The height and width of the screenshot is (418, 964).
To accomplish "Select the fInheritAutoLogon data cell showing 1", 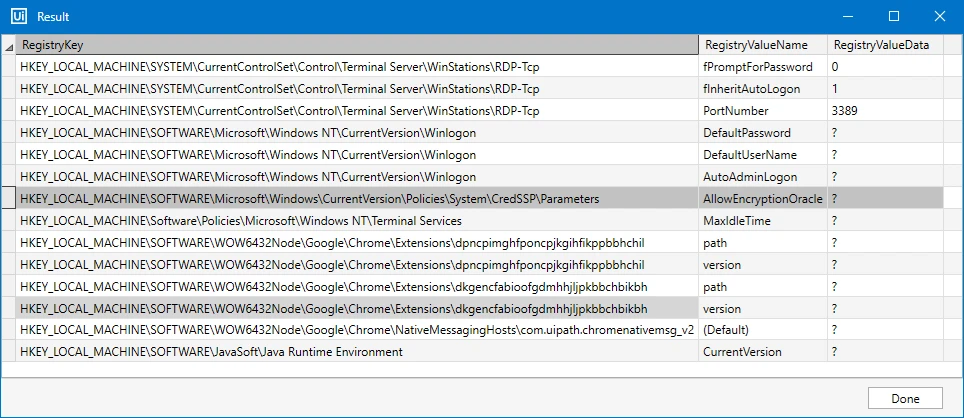I will pyautogui.click(x=885, y=89).
